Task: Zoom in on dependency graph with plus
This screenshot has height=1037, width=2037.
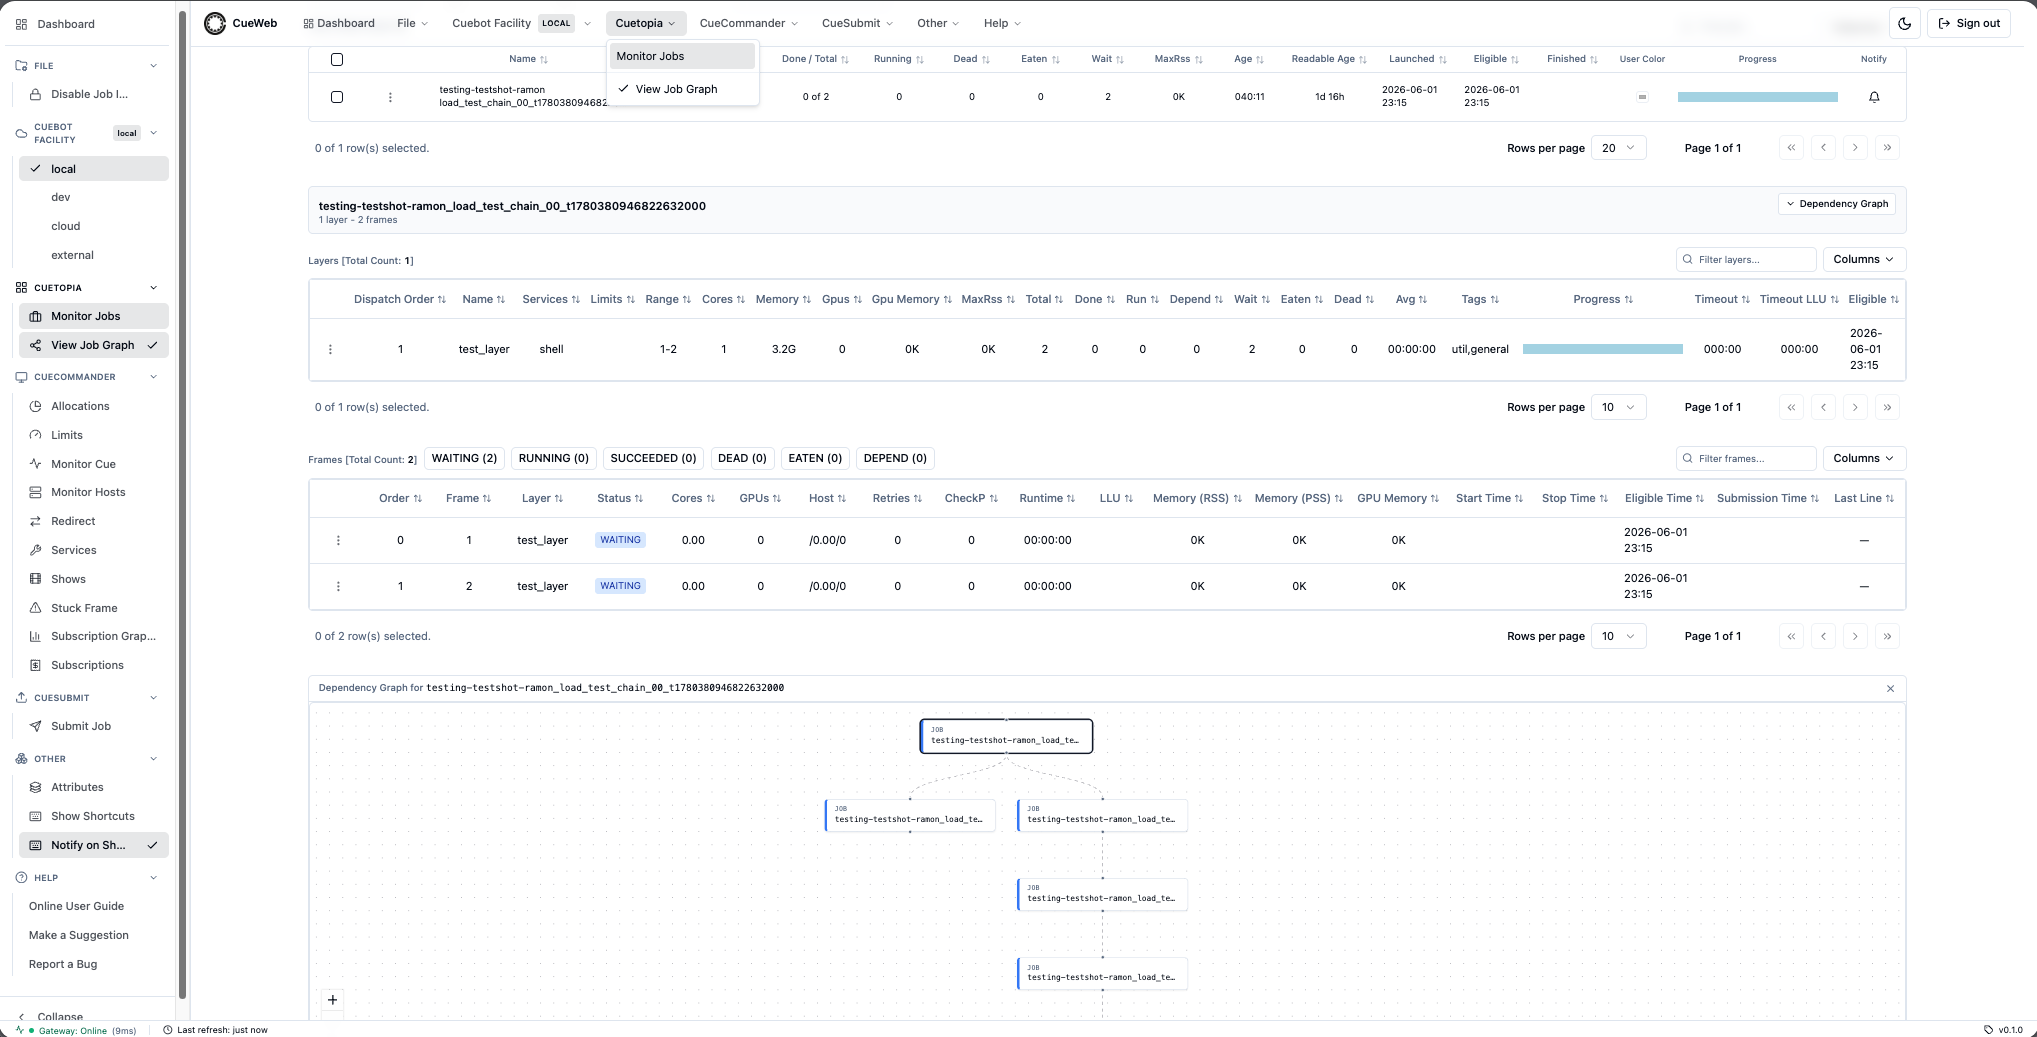Action: click(333, 999)
